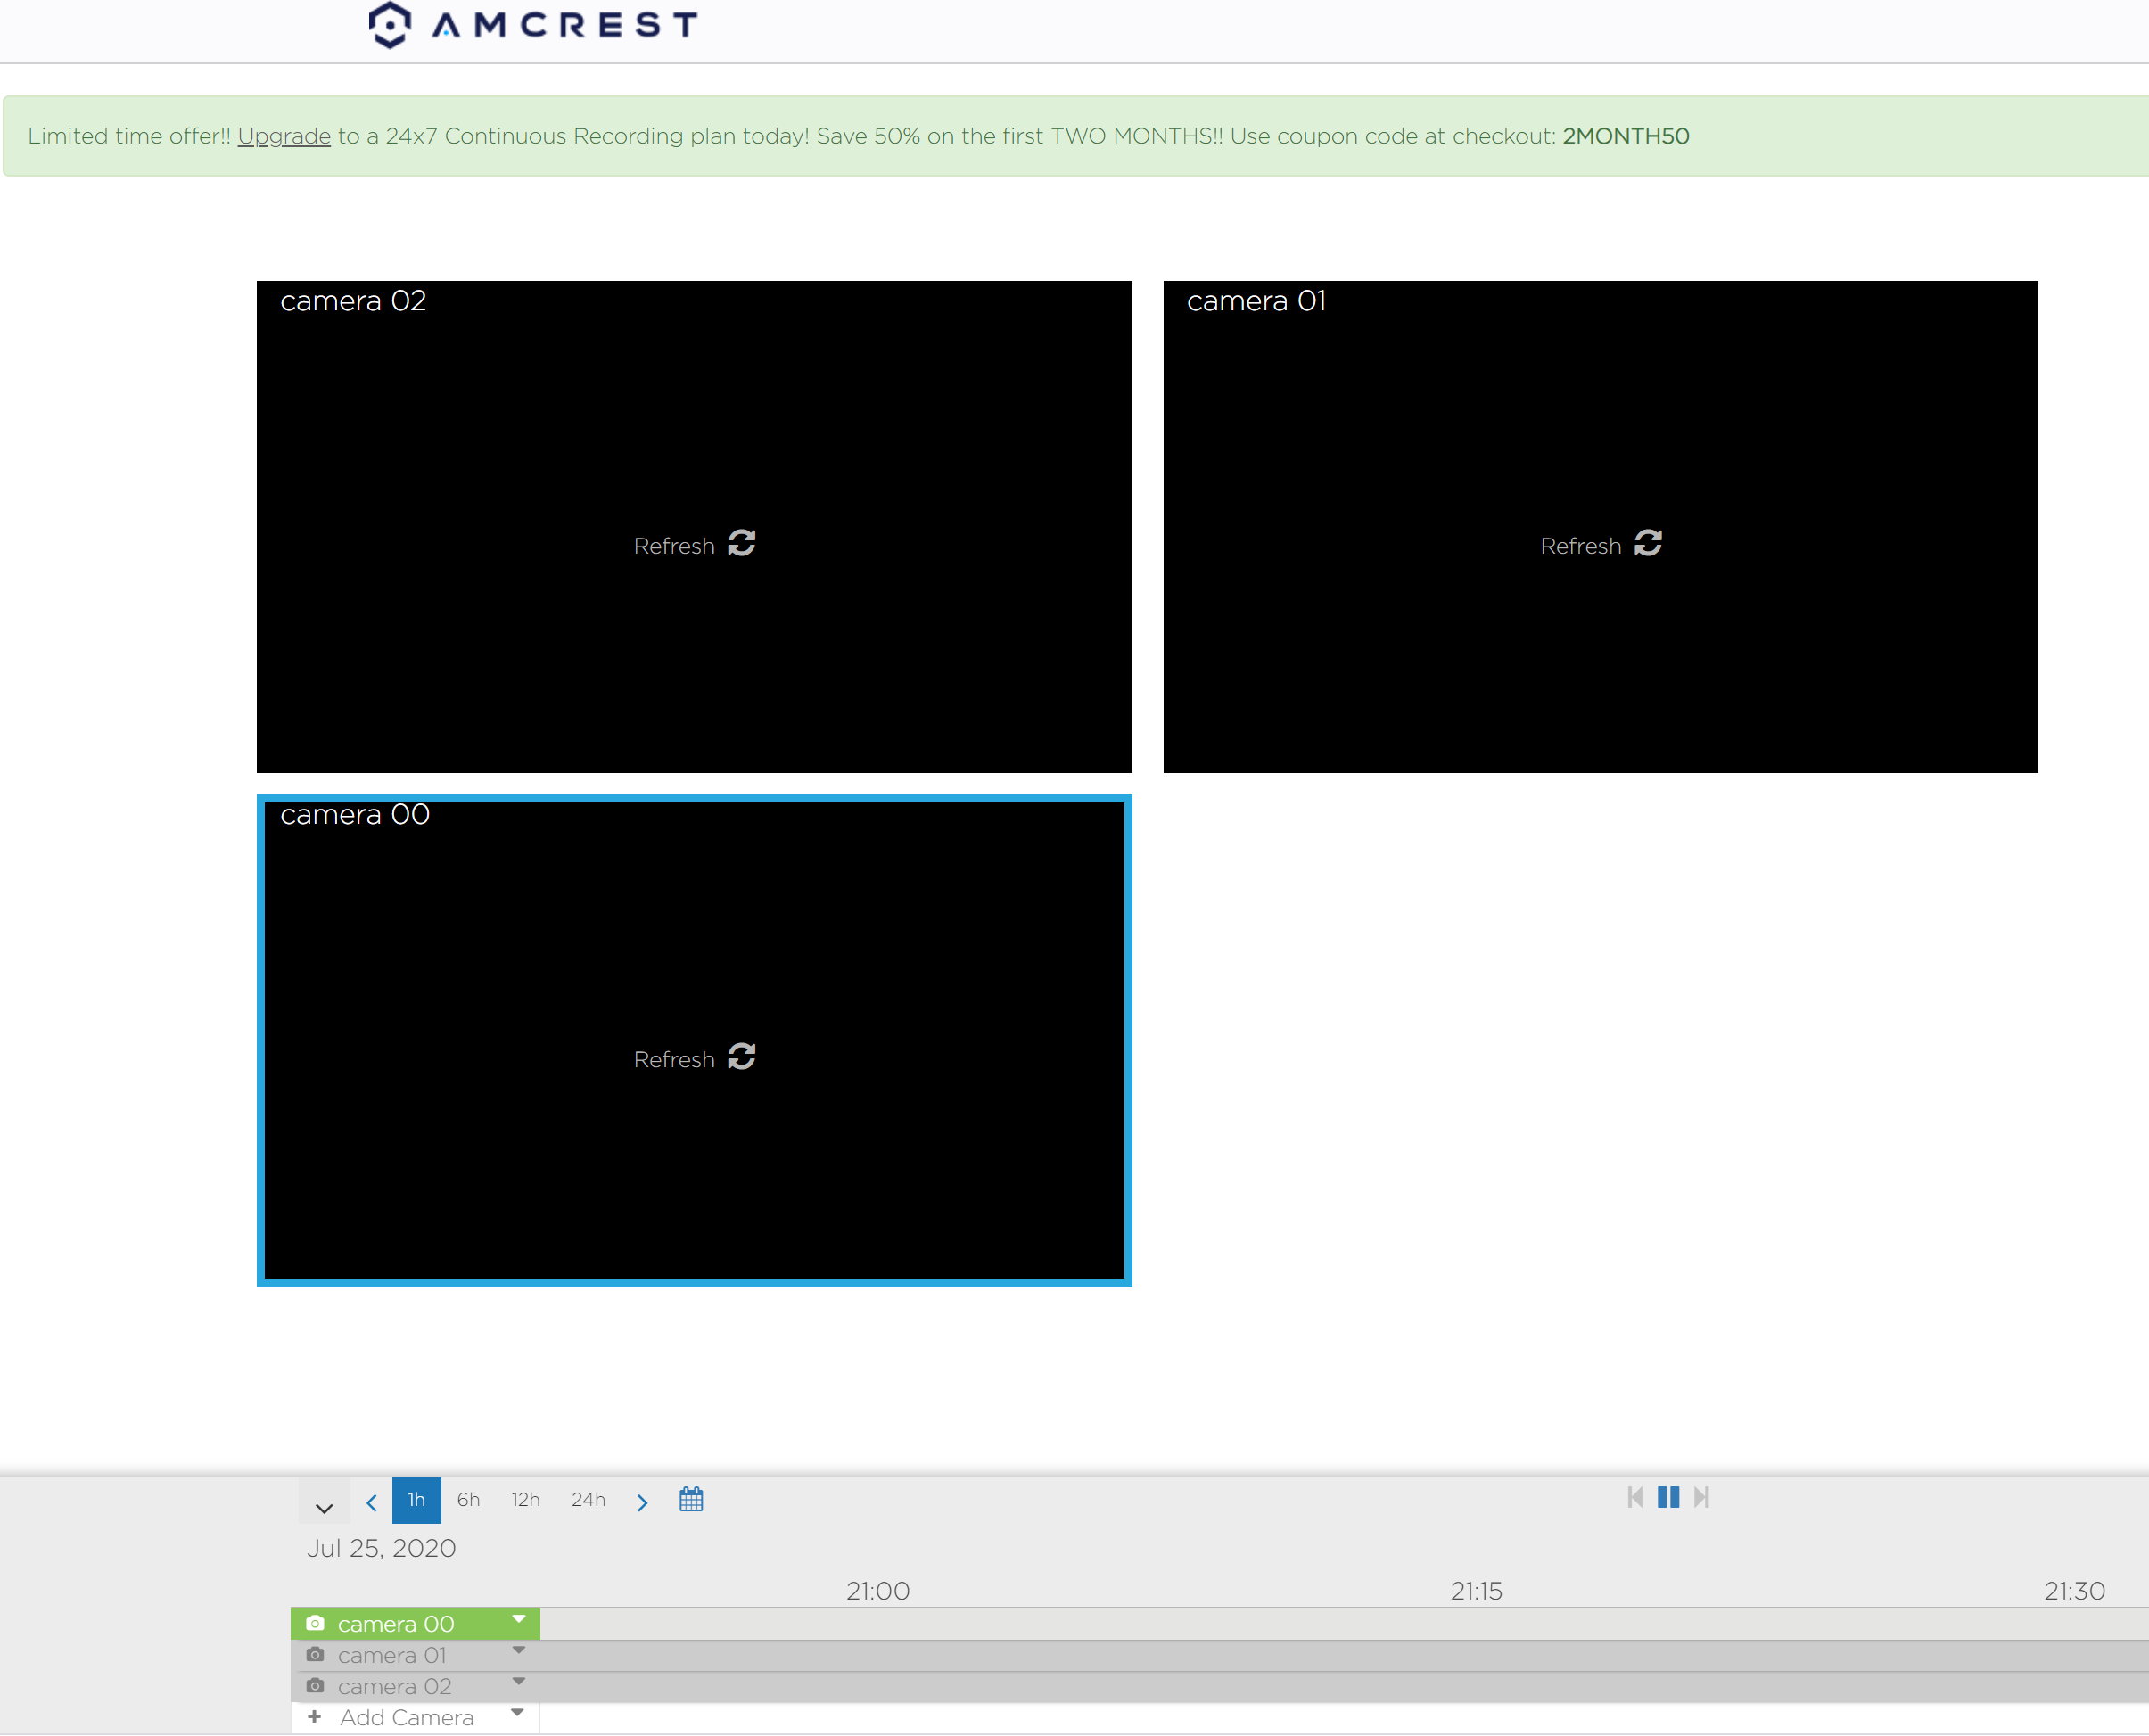Click the camera 02 timeline track
The height and width of the screenshot is (1736, 2149).
pyautogui.click(x=1344, y=1686)
